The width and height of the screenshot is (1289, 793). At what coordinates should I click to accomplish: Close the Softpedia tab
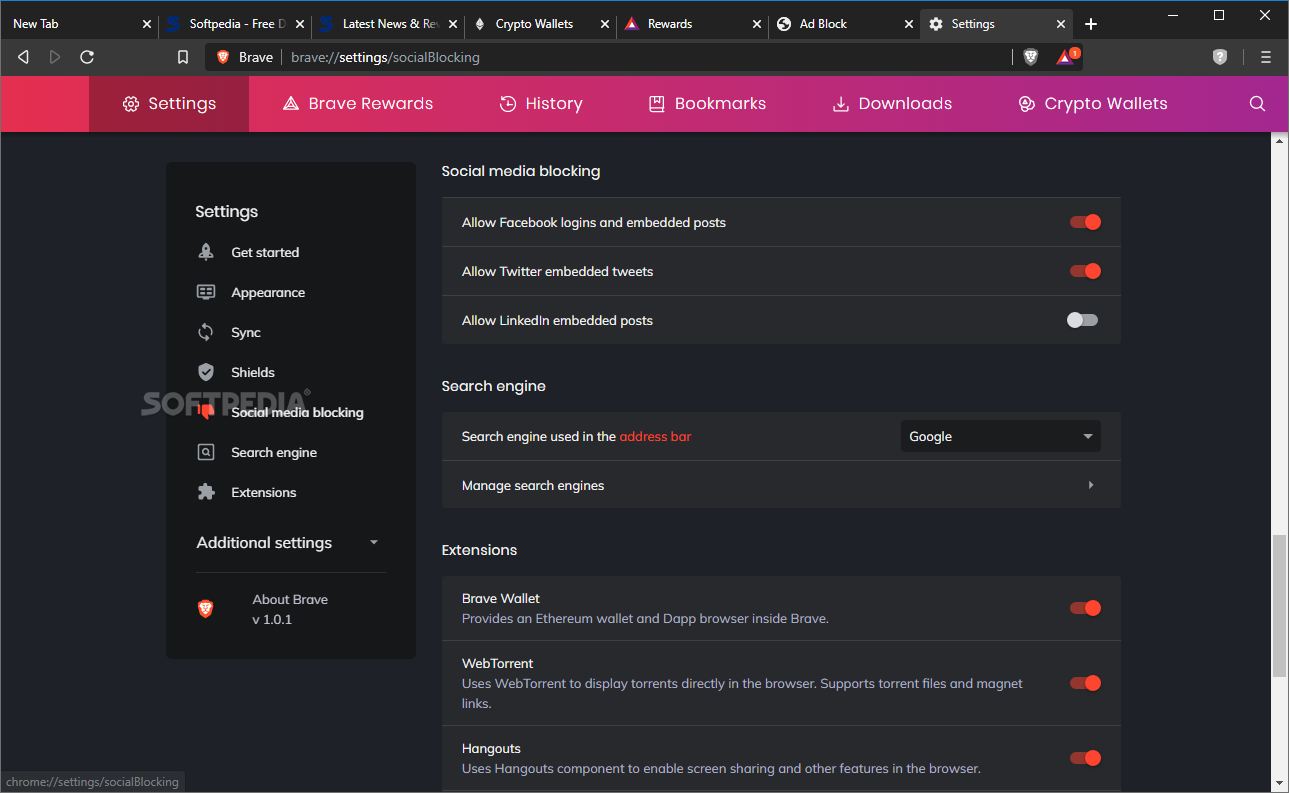(298, 24)
